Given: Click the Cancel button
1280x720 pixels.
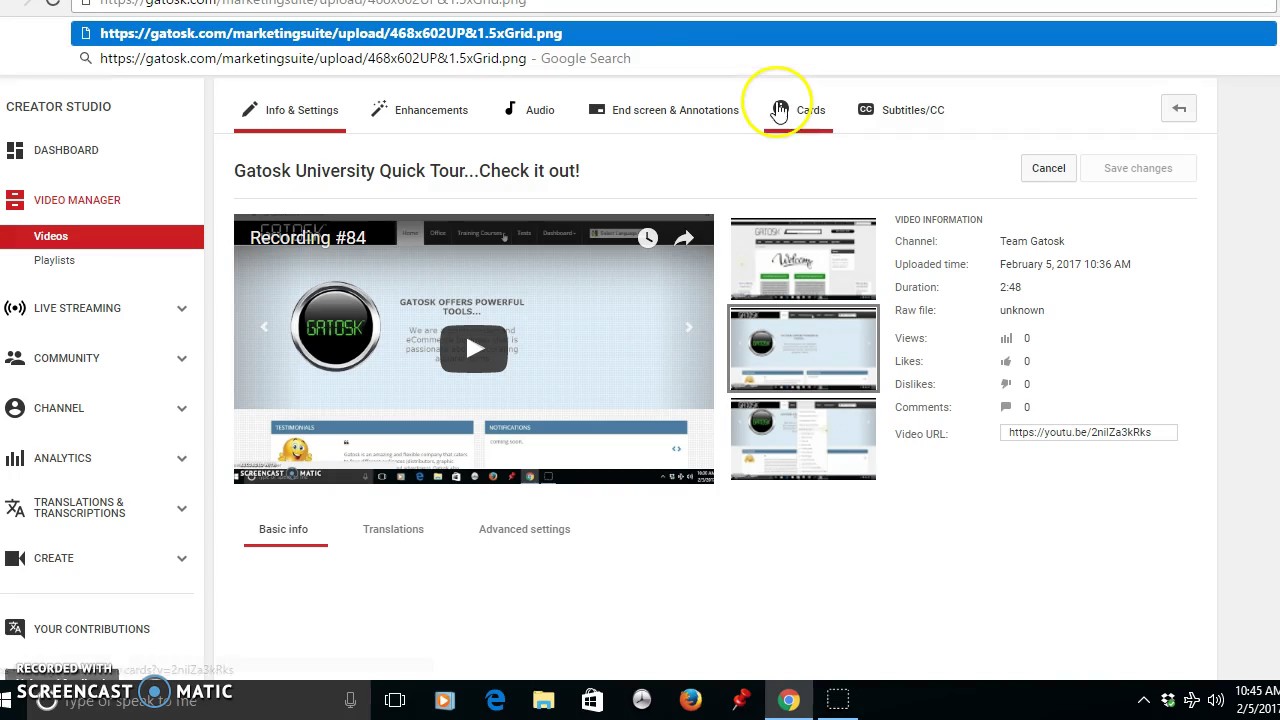Looking at the screenshot, I should coord(1049,168).
